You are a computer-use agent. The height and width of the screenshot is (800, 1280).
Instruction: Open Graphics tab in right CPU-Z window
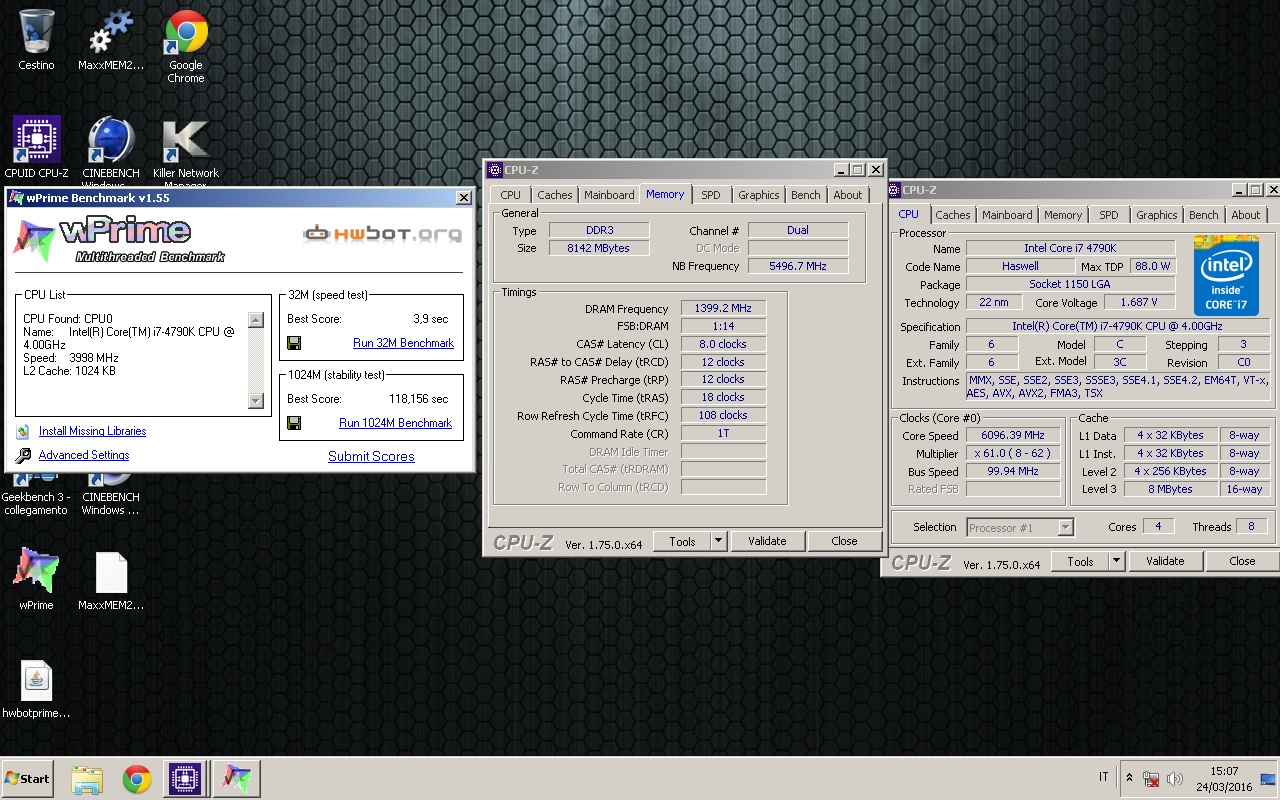(1157, 215)
